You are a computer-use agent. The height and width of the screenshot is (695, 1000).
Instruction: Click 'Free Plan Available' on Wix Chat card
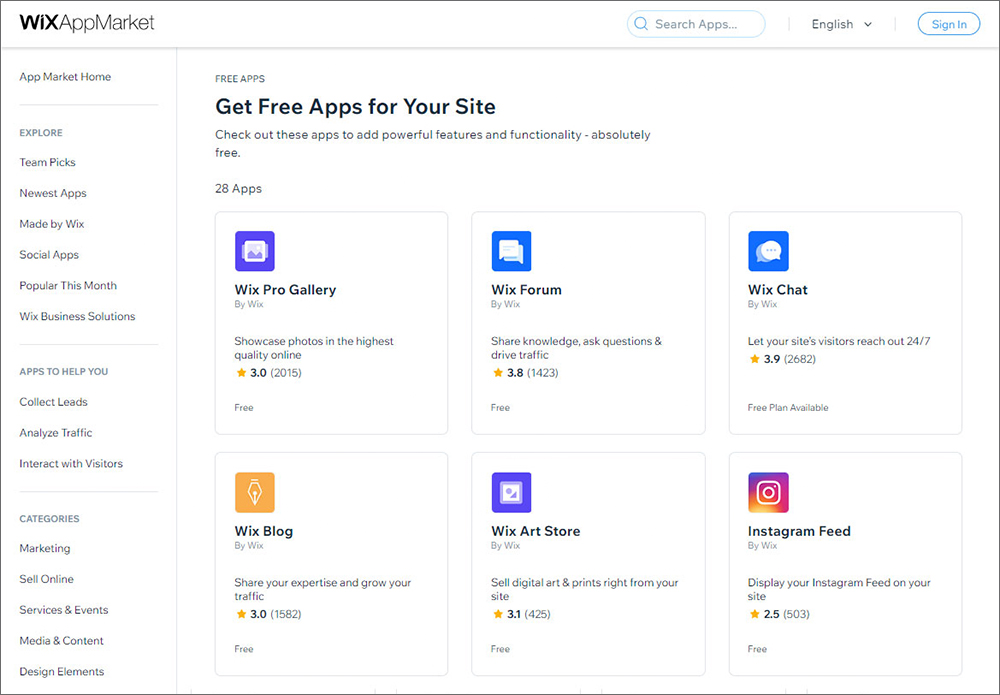coord(788,407)
